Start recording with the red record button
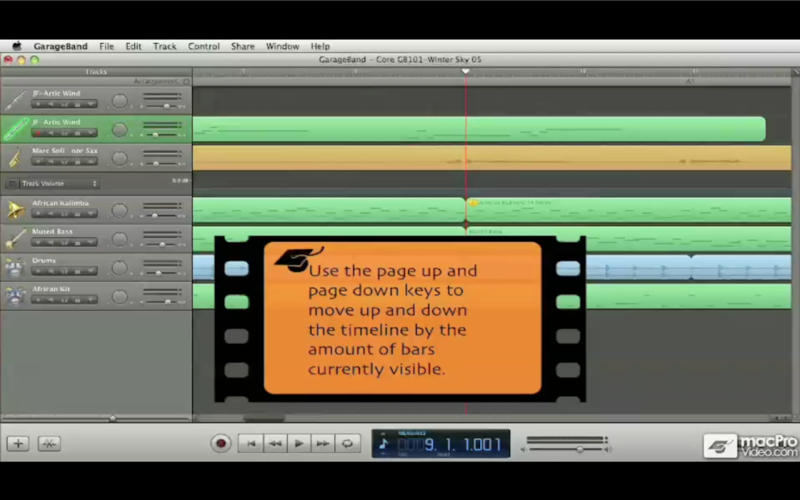 tap(221, 443)
